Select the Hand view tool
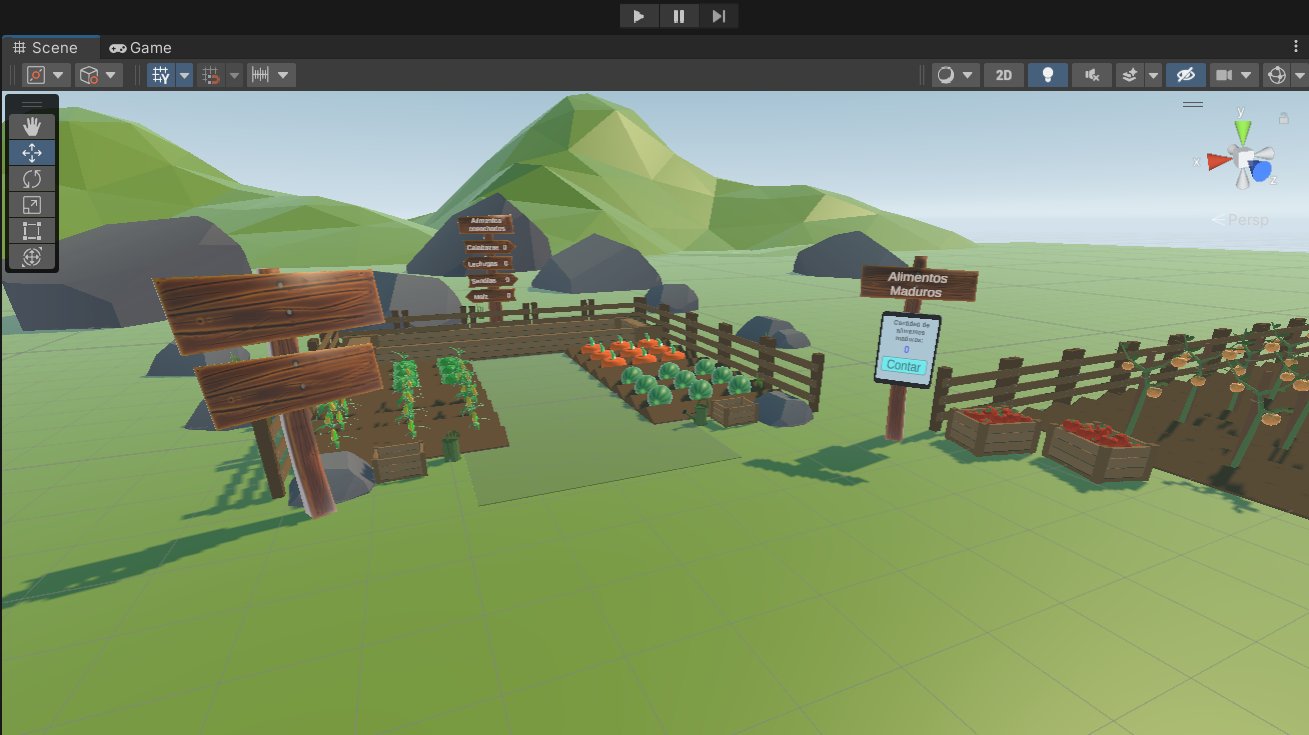This screenshot has height=735, width=1309. click(32, 126)
